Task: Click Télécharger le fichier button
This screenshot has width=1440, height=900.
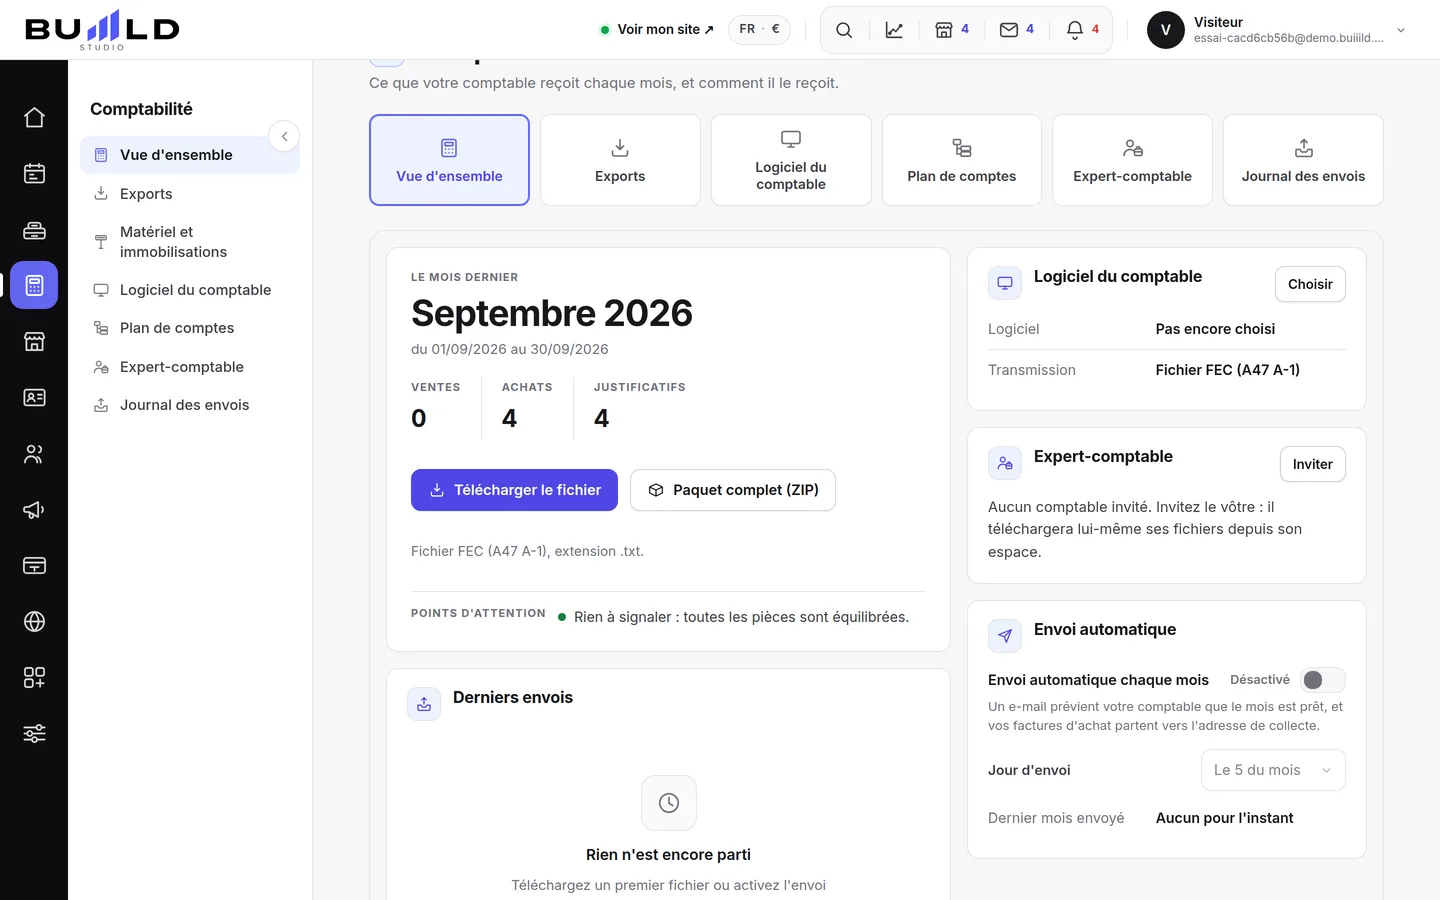Action: [x=514, y=490]
